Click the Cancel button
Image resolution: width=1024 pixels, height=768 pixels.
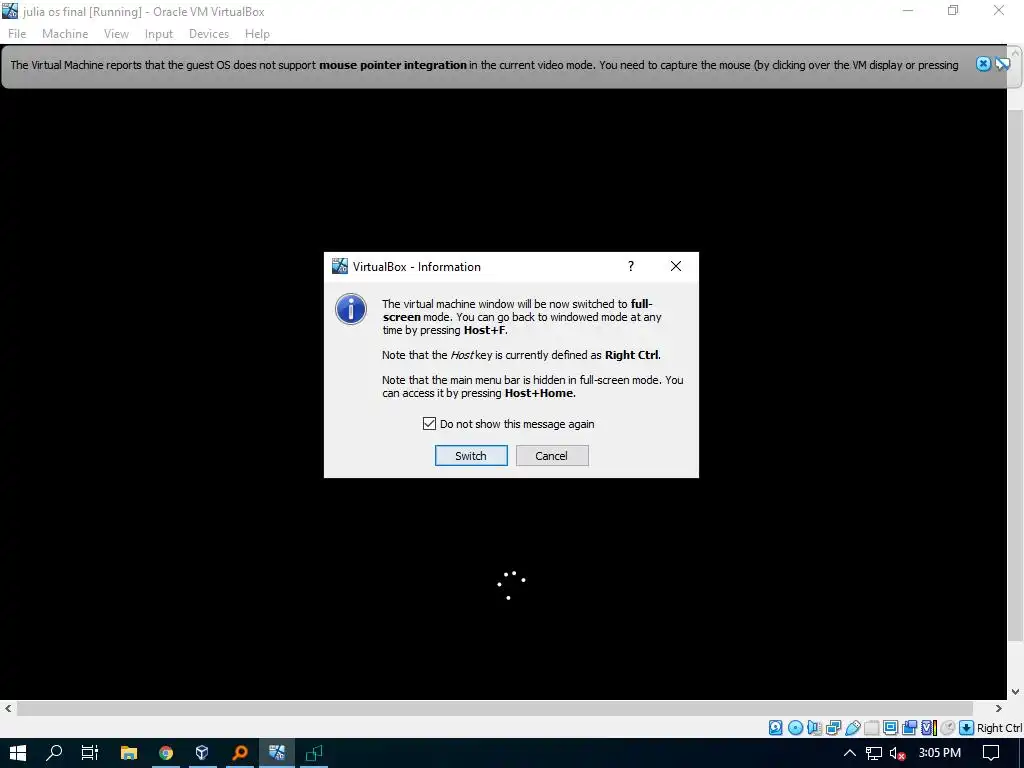(x=552, y=456)
